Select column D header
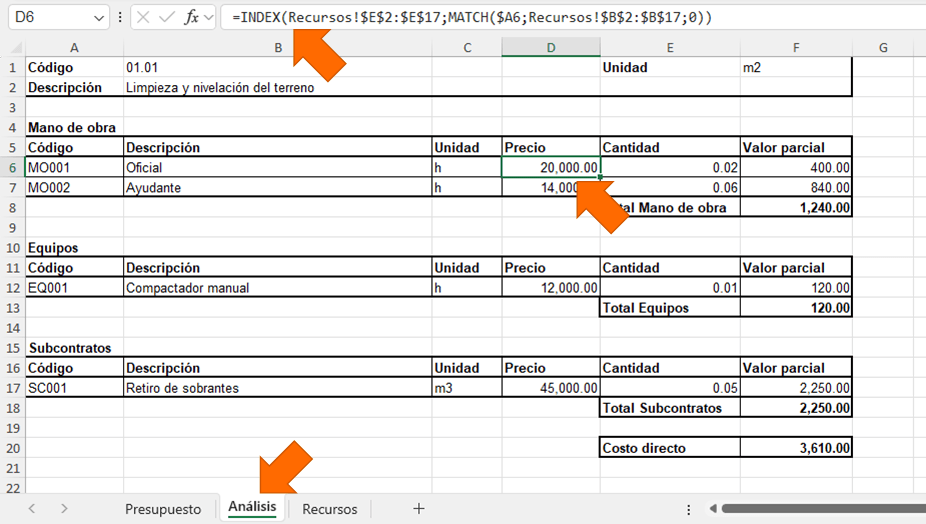Viewport: 926px width, 524px height. pyautogui.click(x=551, y=48)
